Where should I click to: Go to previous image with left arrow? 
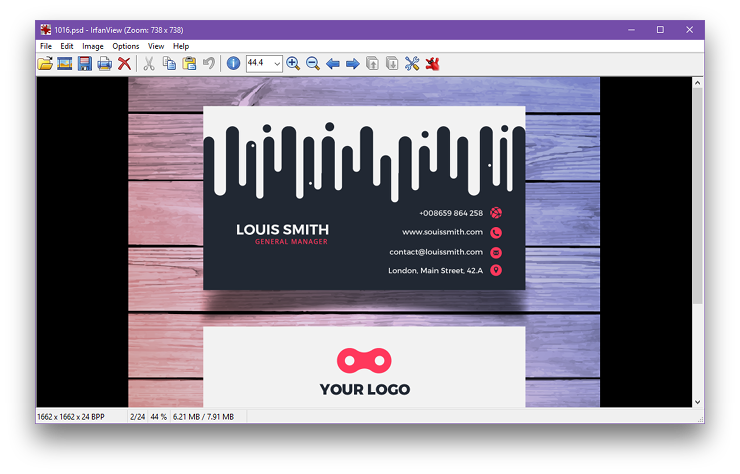click(333, 64)
